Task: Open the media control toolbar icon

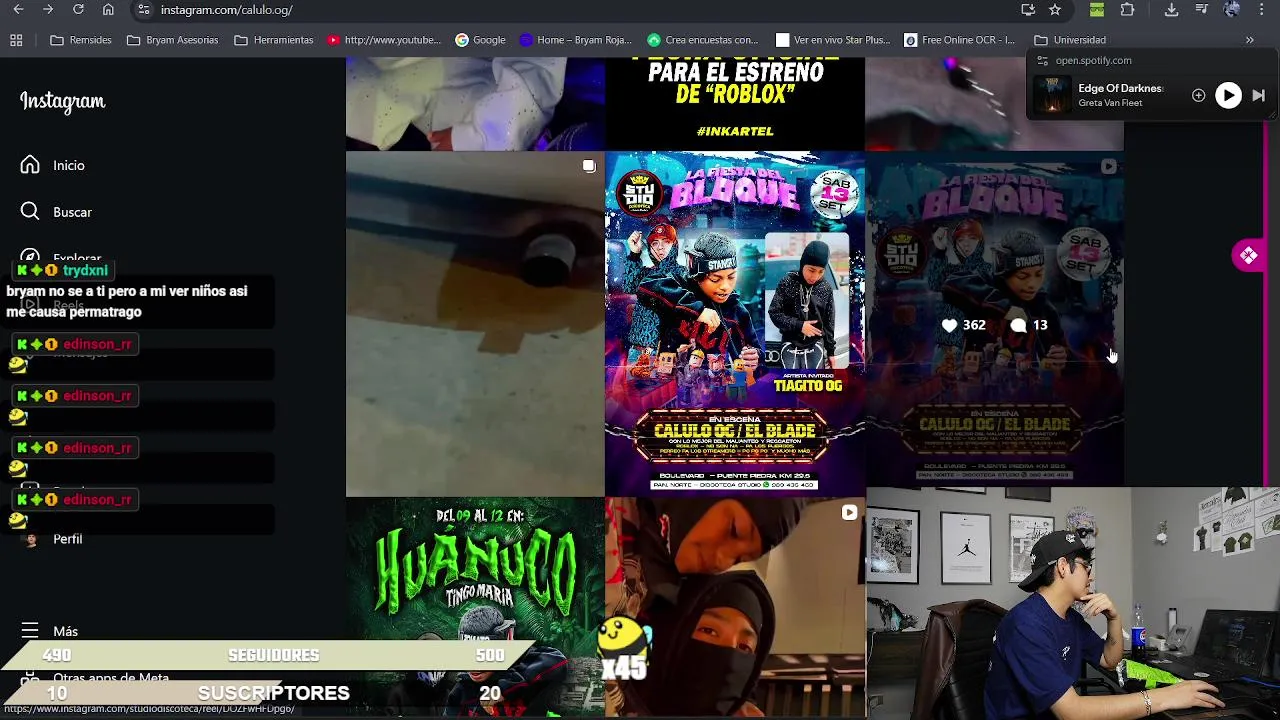Action: [x=1202, y=10]
